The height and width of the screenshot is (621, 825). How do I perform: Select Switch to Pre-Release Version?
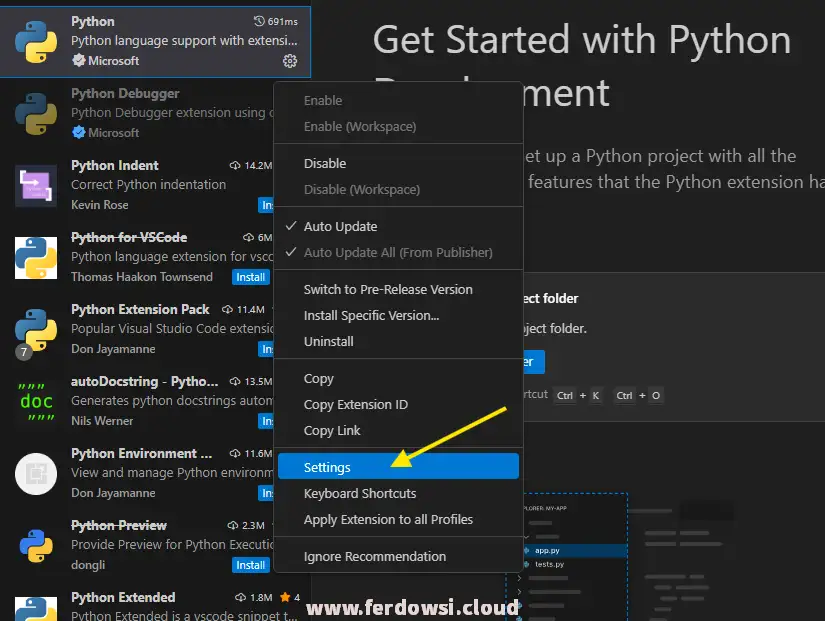[x=398, y=289]
